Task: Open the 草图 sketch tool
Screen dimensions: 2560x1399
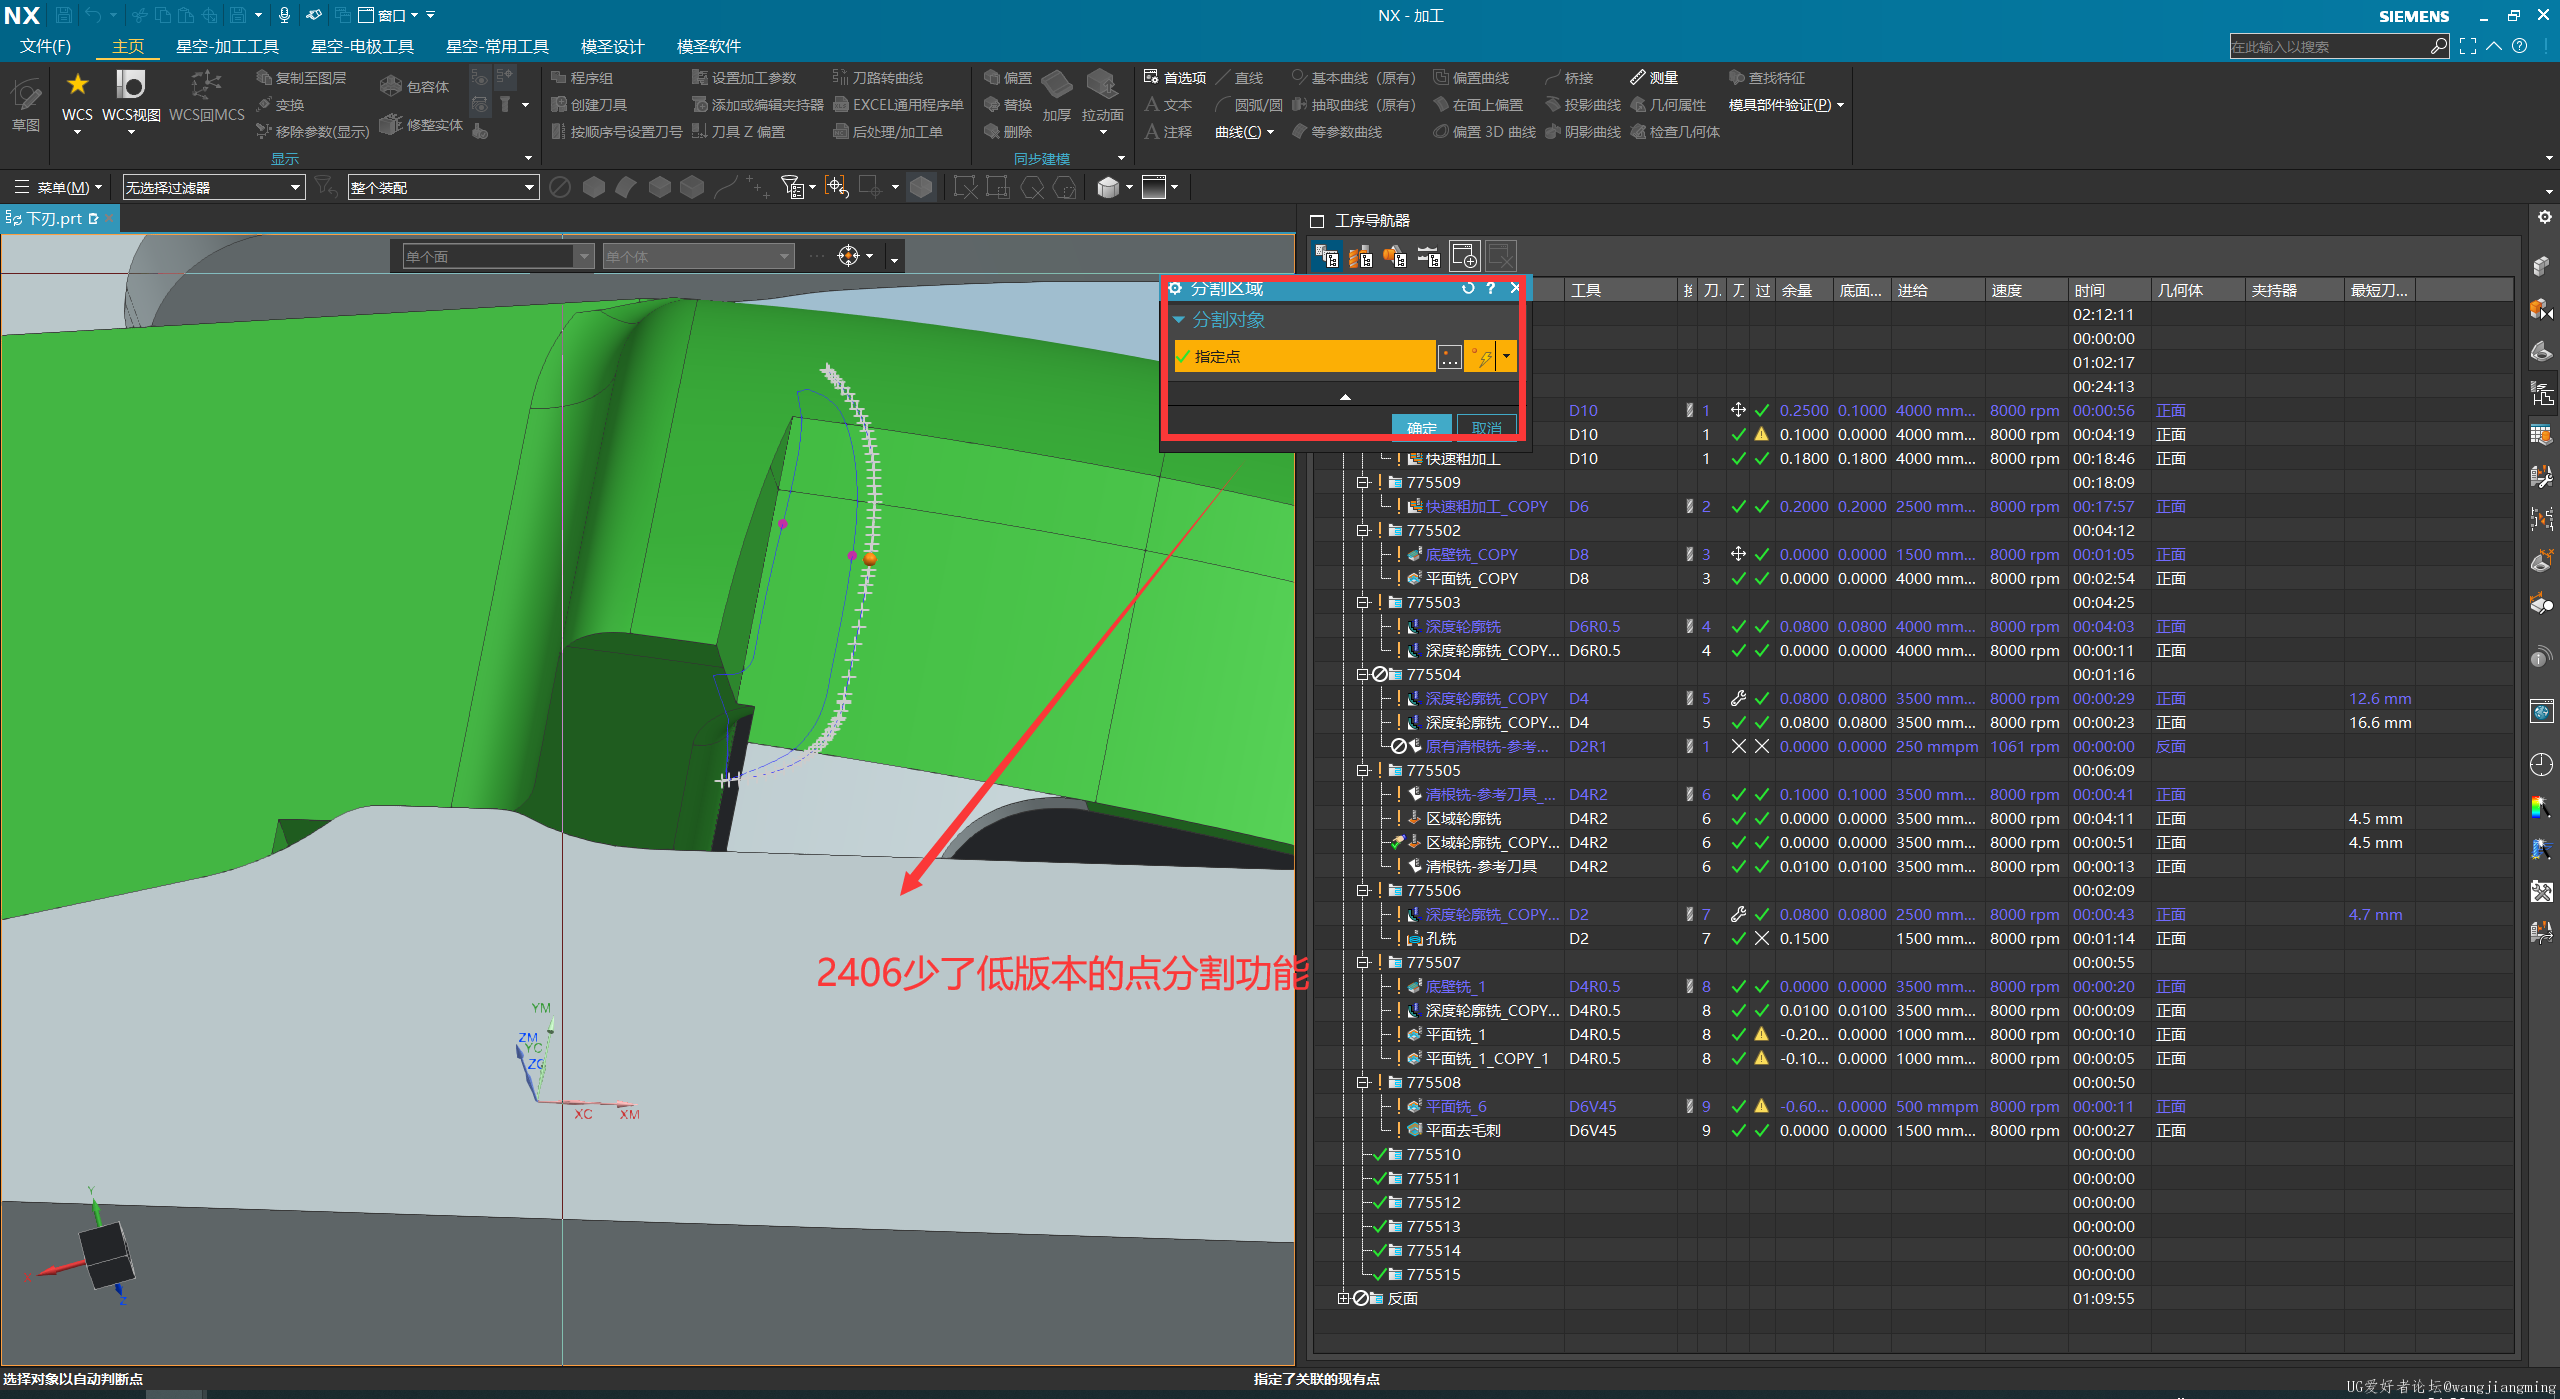Action: [26, 106]
